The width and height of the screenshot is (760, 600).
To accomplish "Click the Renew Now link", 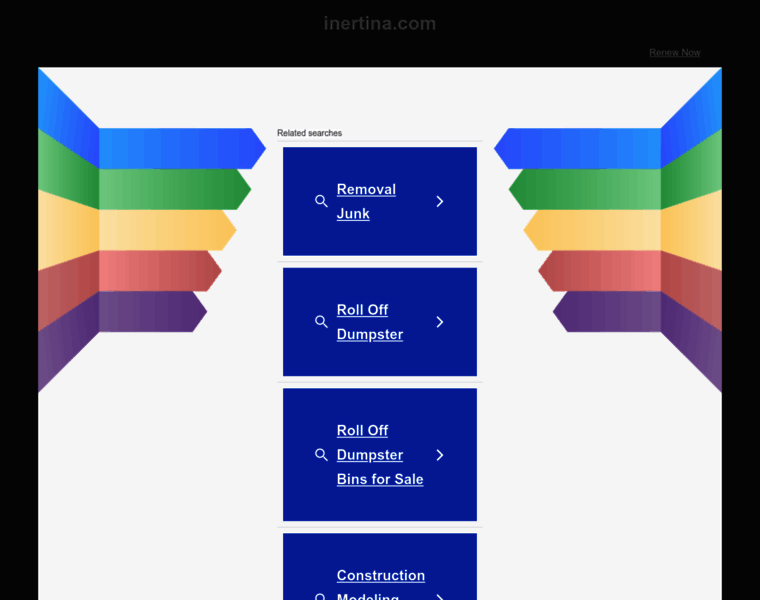I will point(675,52).
